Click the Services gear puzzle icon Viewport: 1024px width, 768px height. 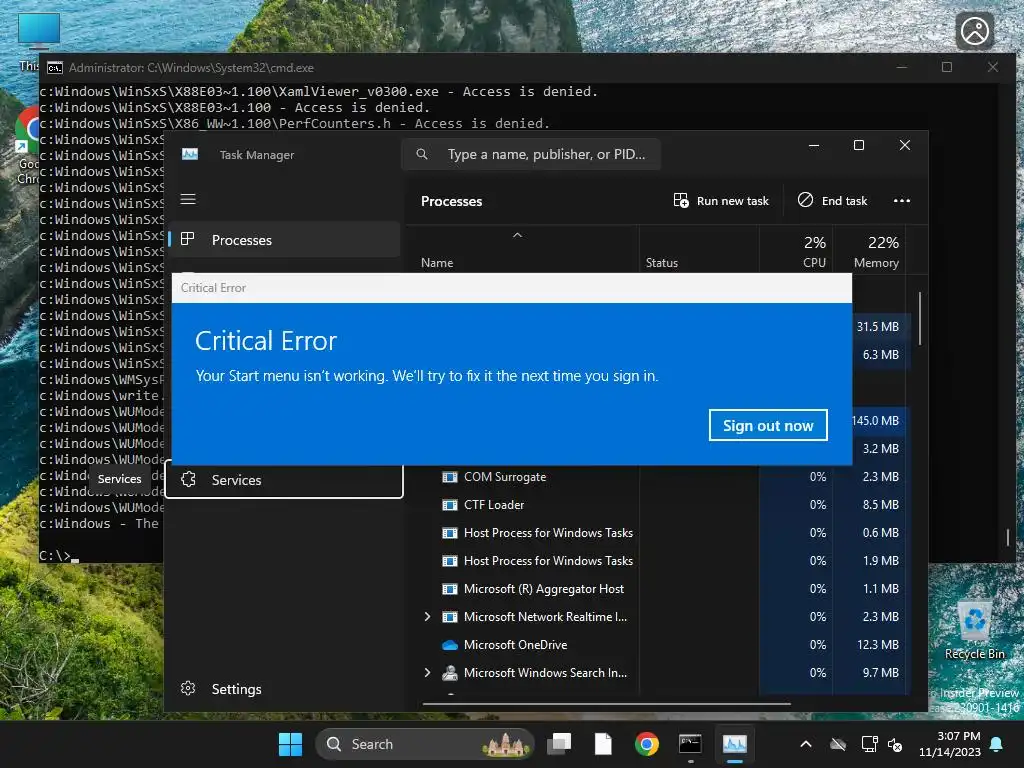[188, 479]
